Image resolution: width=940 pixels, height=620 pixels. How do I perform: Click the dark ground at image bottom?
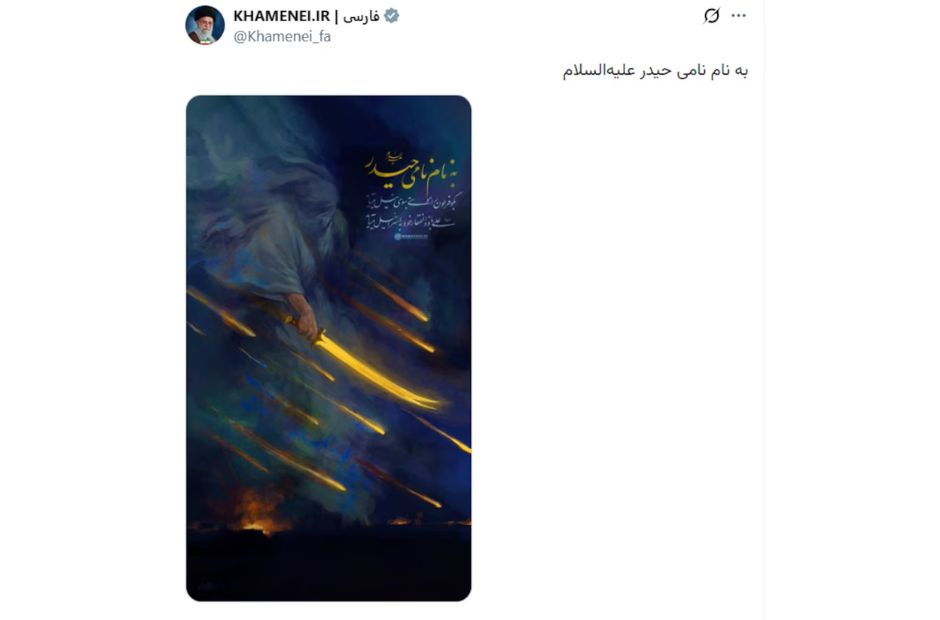(329, 564)
